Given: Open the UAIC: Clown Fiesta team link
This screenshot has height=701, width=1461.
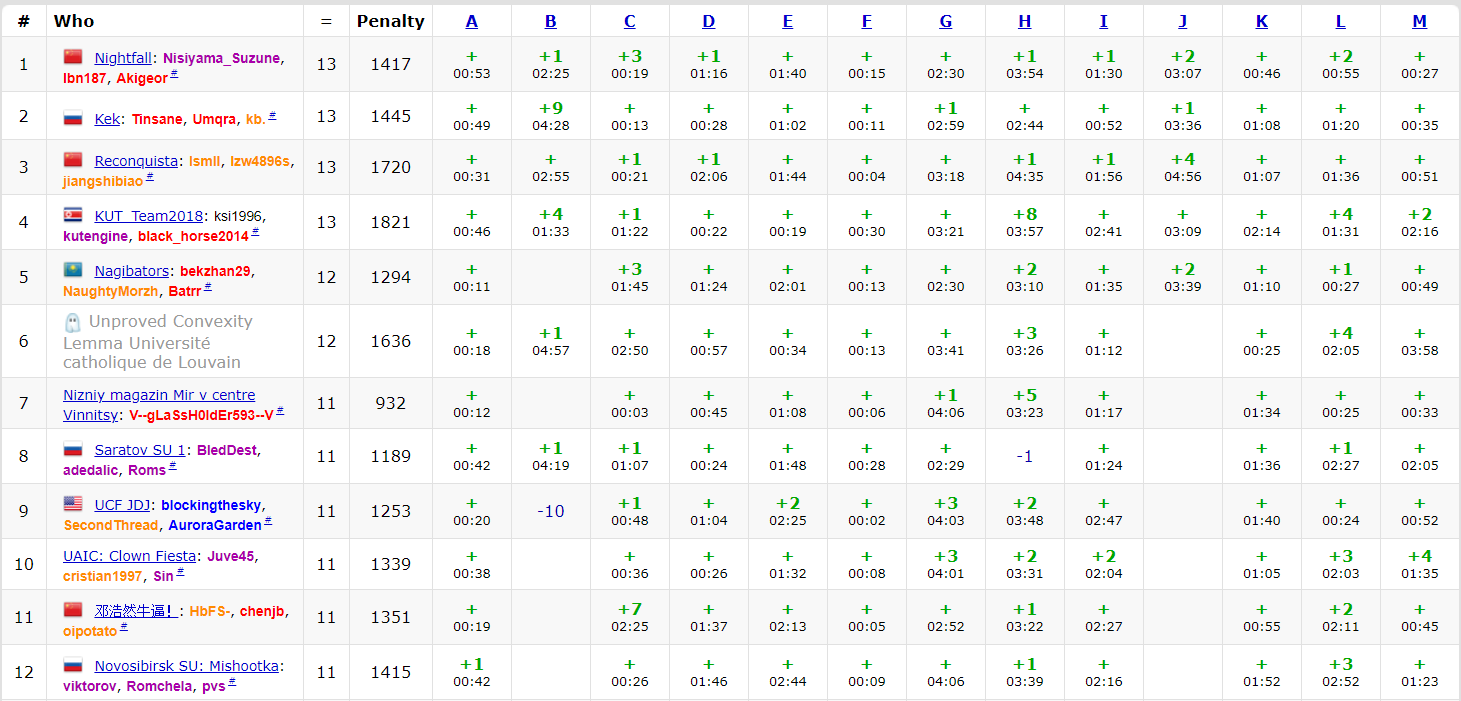Looking at the screenshot, I should point(129,556).
